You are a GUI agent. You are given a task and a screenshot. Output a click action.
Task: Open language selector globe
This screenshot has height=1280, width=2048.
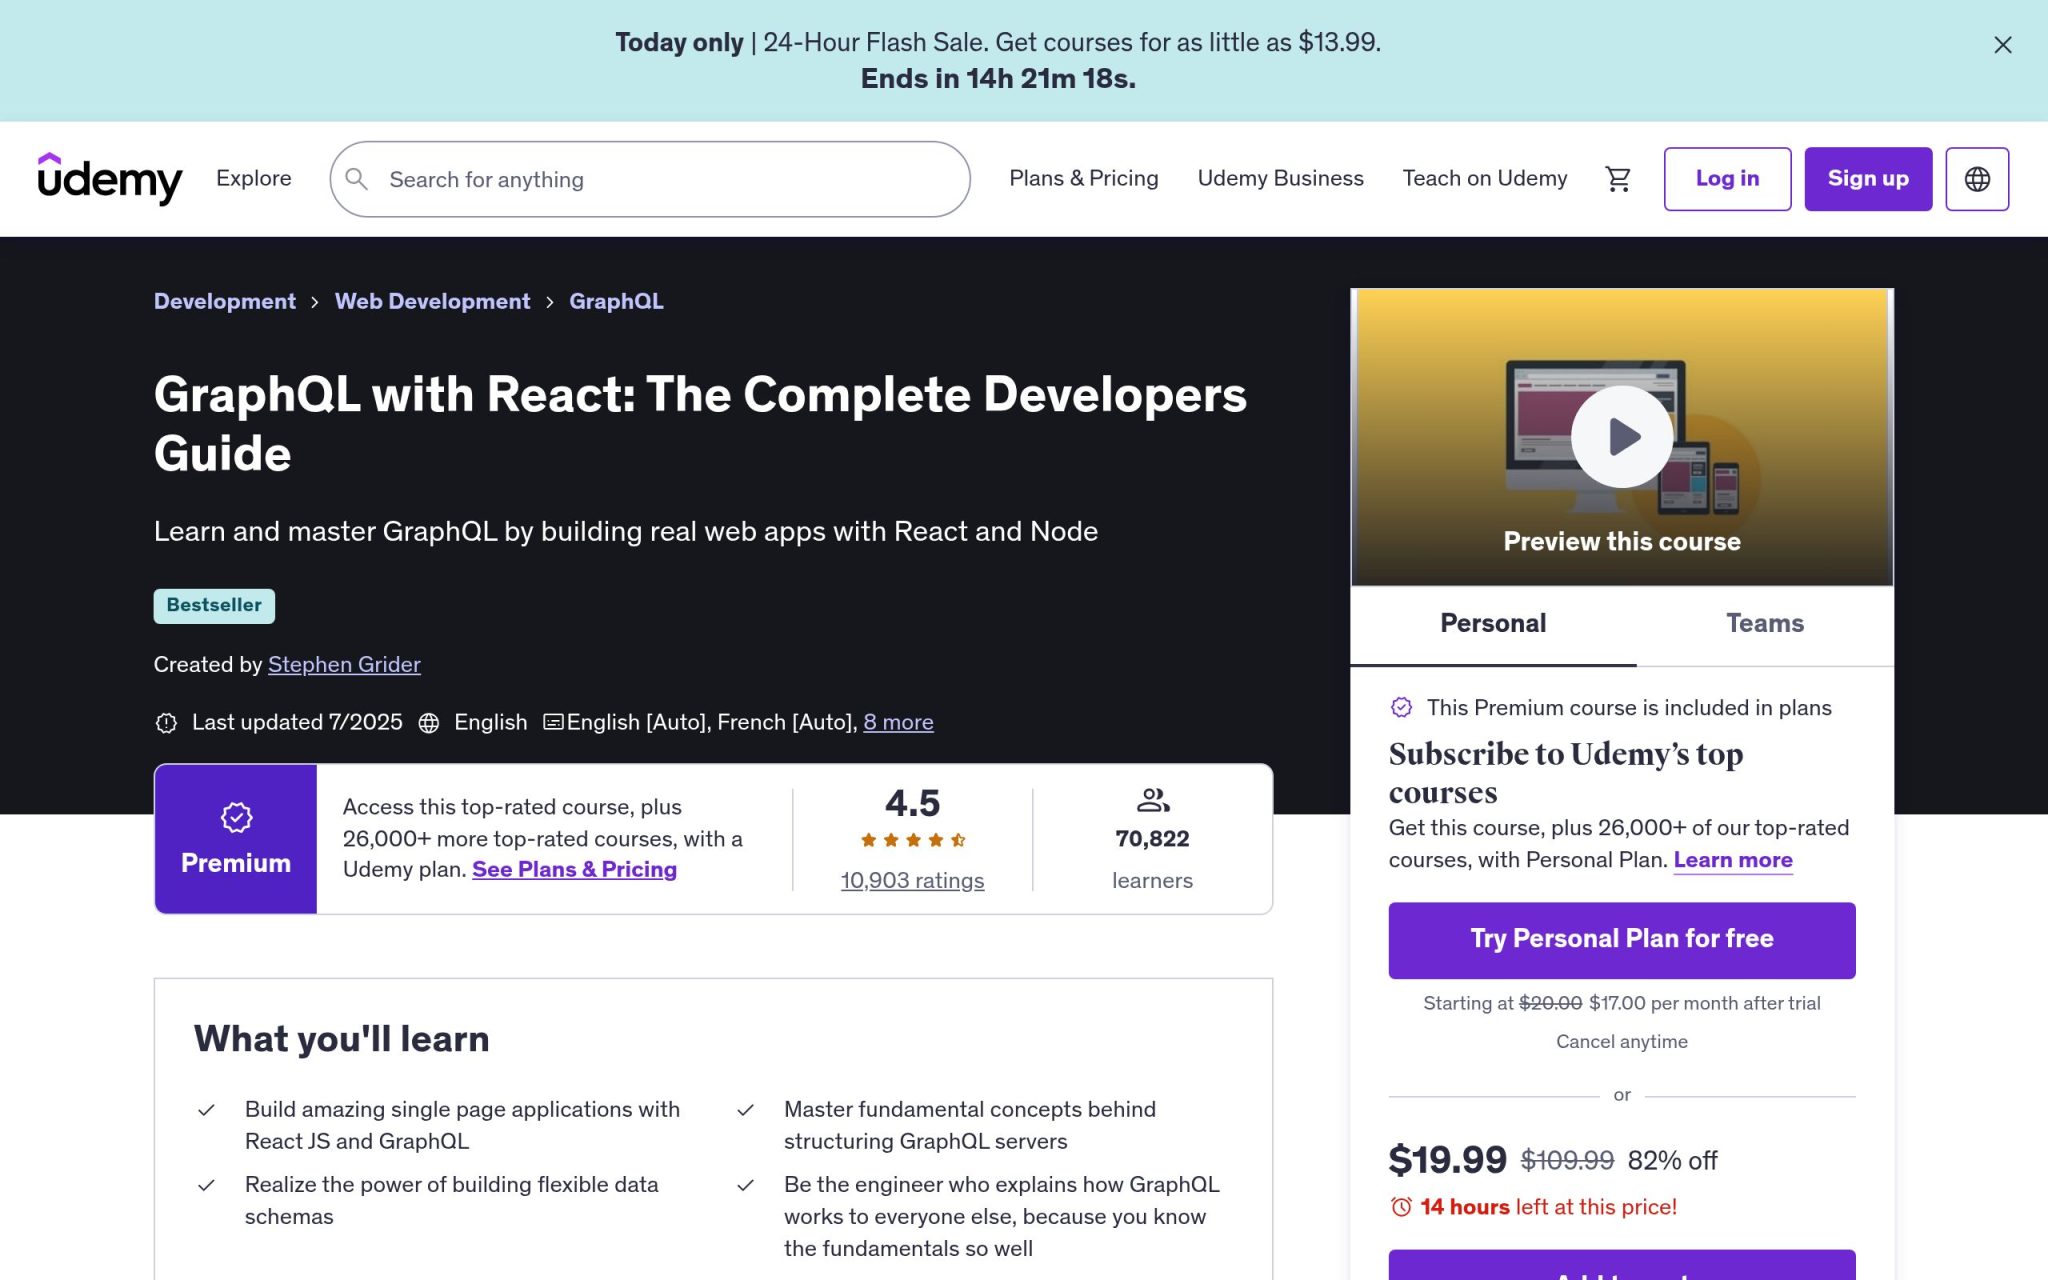point(1977,179)
